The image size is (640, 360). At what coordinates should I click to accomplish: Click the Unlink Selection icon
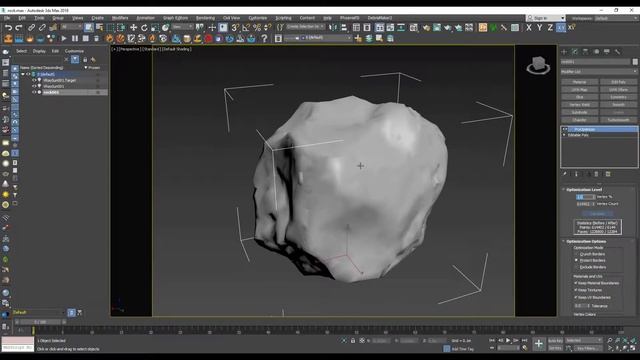42,27
